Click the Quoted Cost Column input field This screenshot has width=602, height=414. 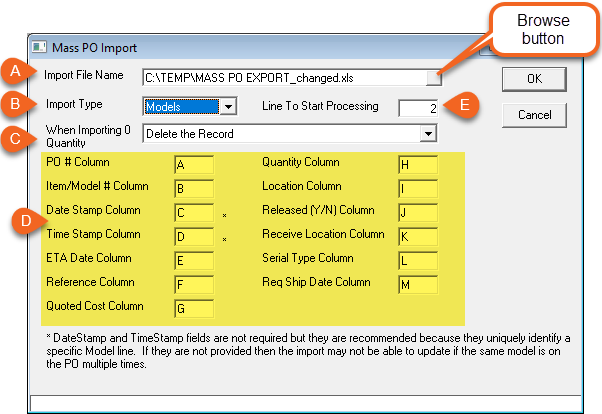coord(194,308)
